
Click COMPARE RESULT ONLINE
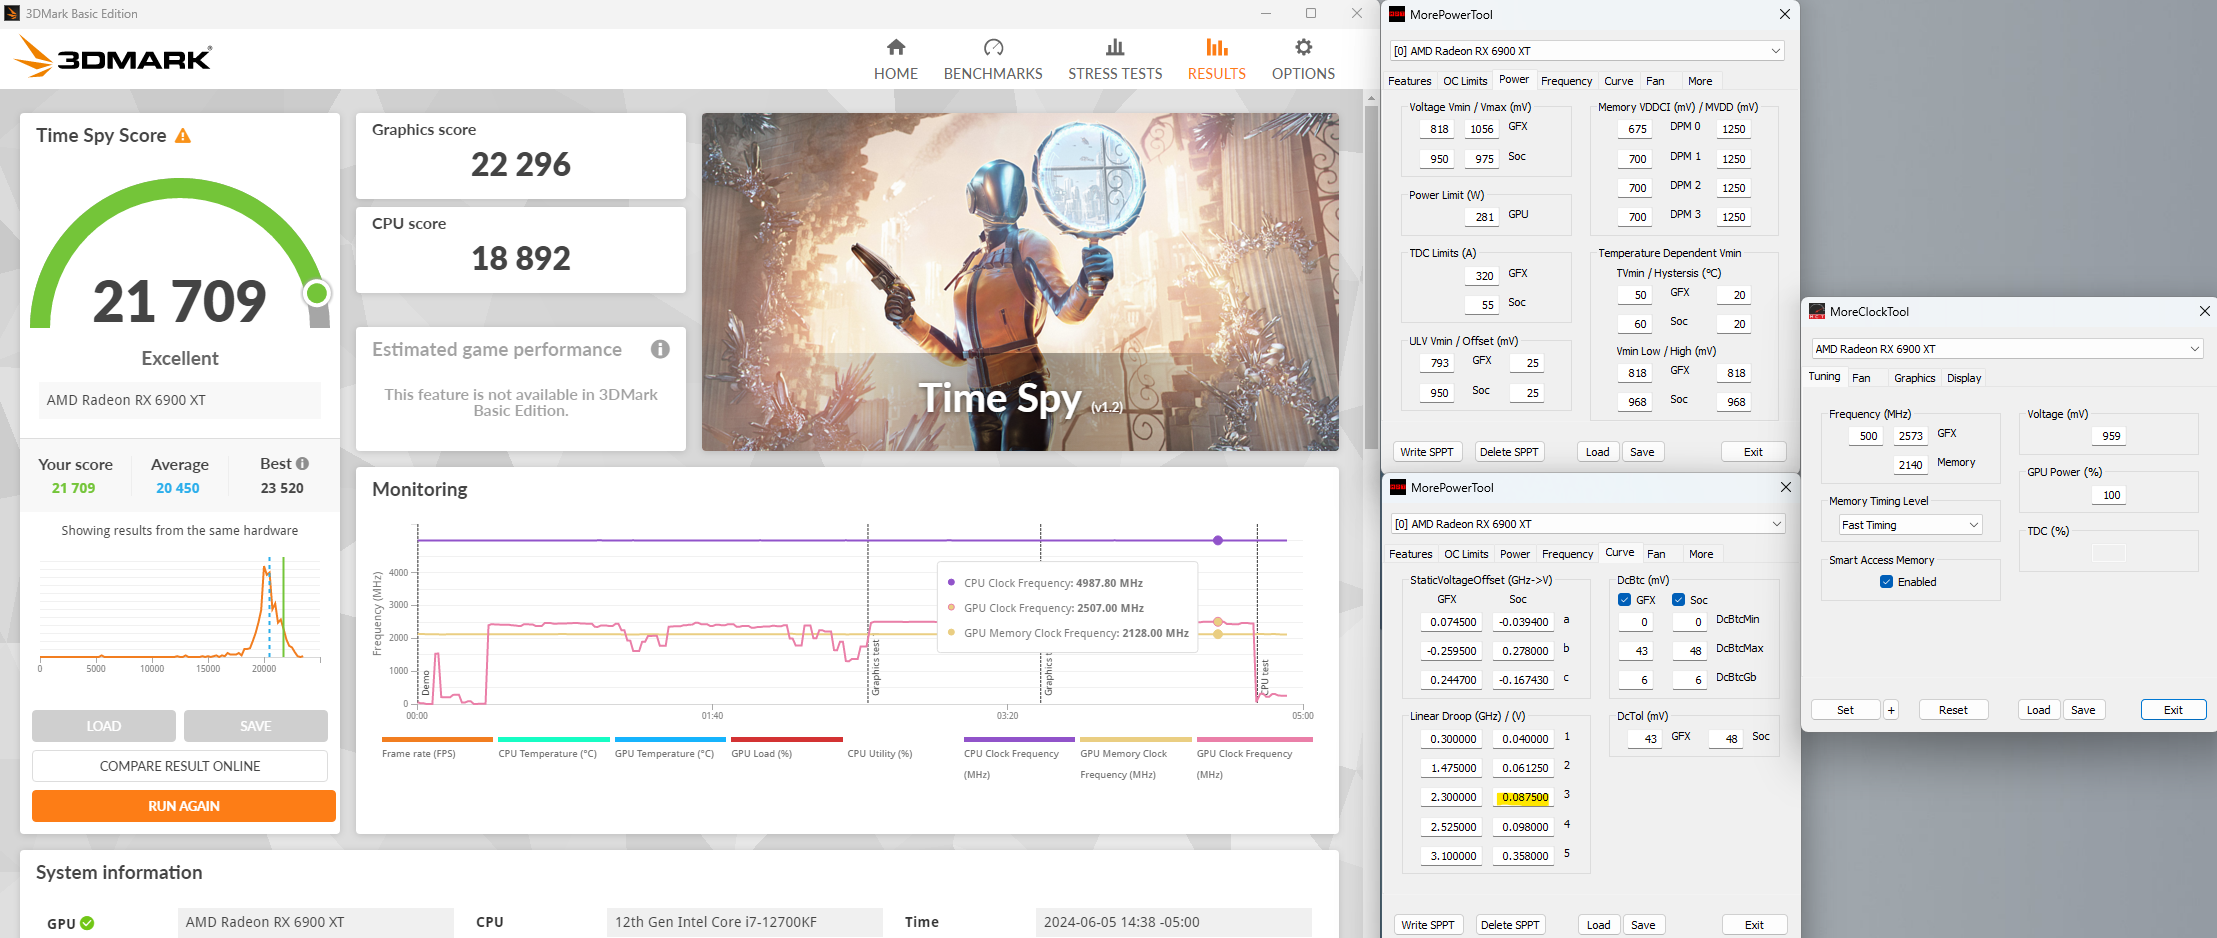(180, 765)
